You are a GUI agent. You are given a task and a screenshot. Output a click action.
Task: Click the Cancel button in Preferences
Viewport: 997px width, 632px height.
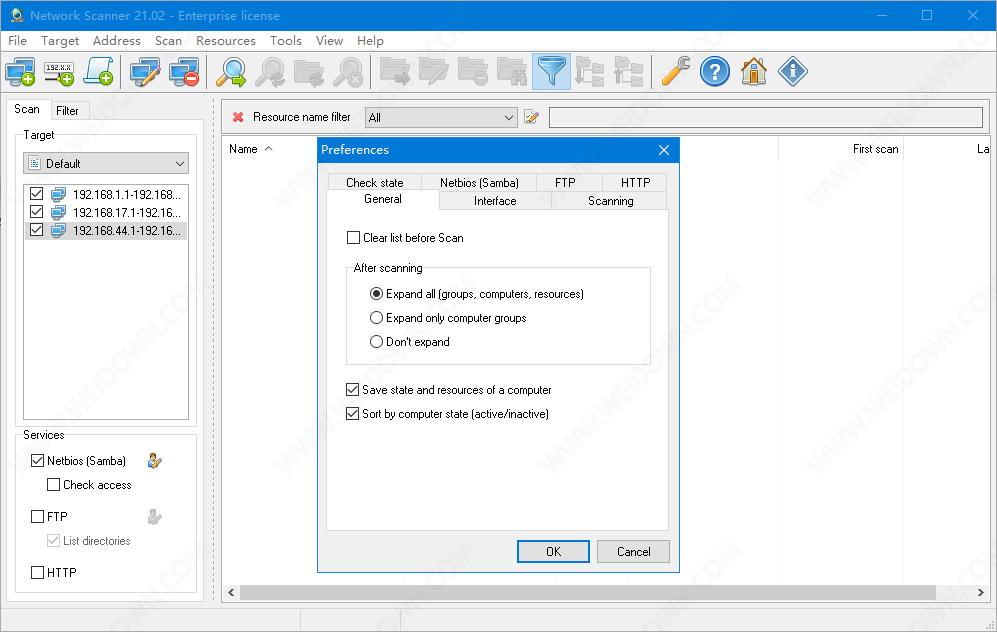633,552
